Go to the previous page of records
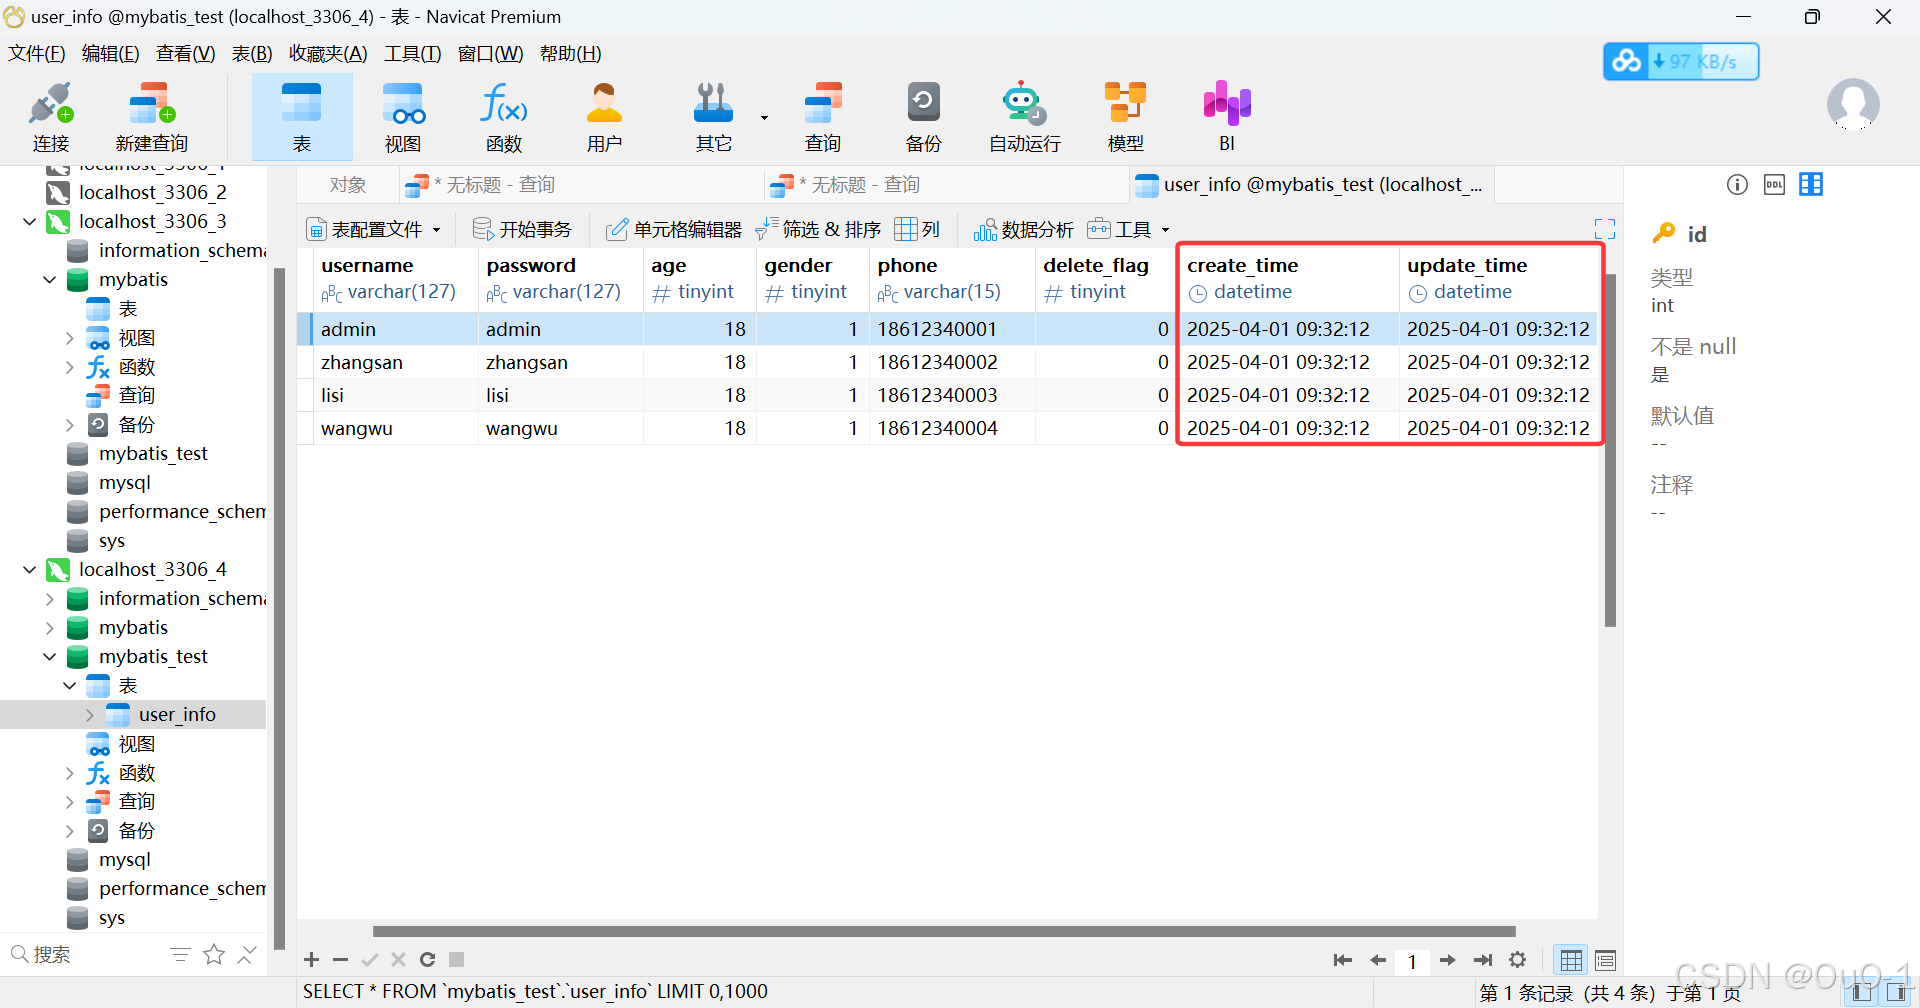1920x1008 pixels. (x=1378, y=960)
